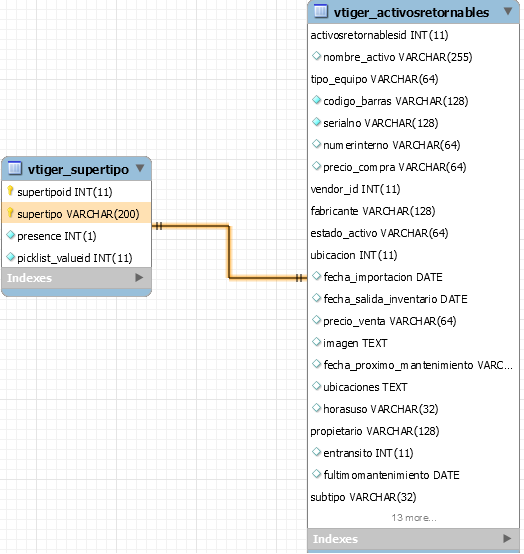Collapse vtiger_activosretornables using header arrow
This screenshot has height=554, width=524.
point(508,11)
